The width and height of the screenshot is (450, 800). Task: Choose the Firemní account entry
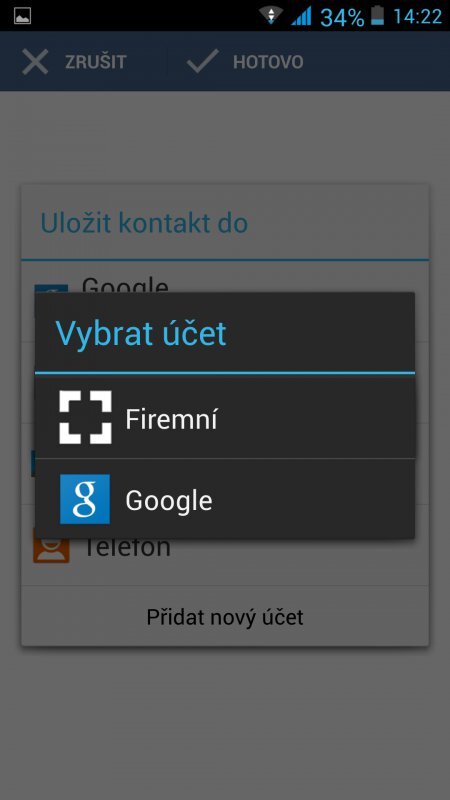click(225, 417)
